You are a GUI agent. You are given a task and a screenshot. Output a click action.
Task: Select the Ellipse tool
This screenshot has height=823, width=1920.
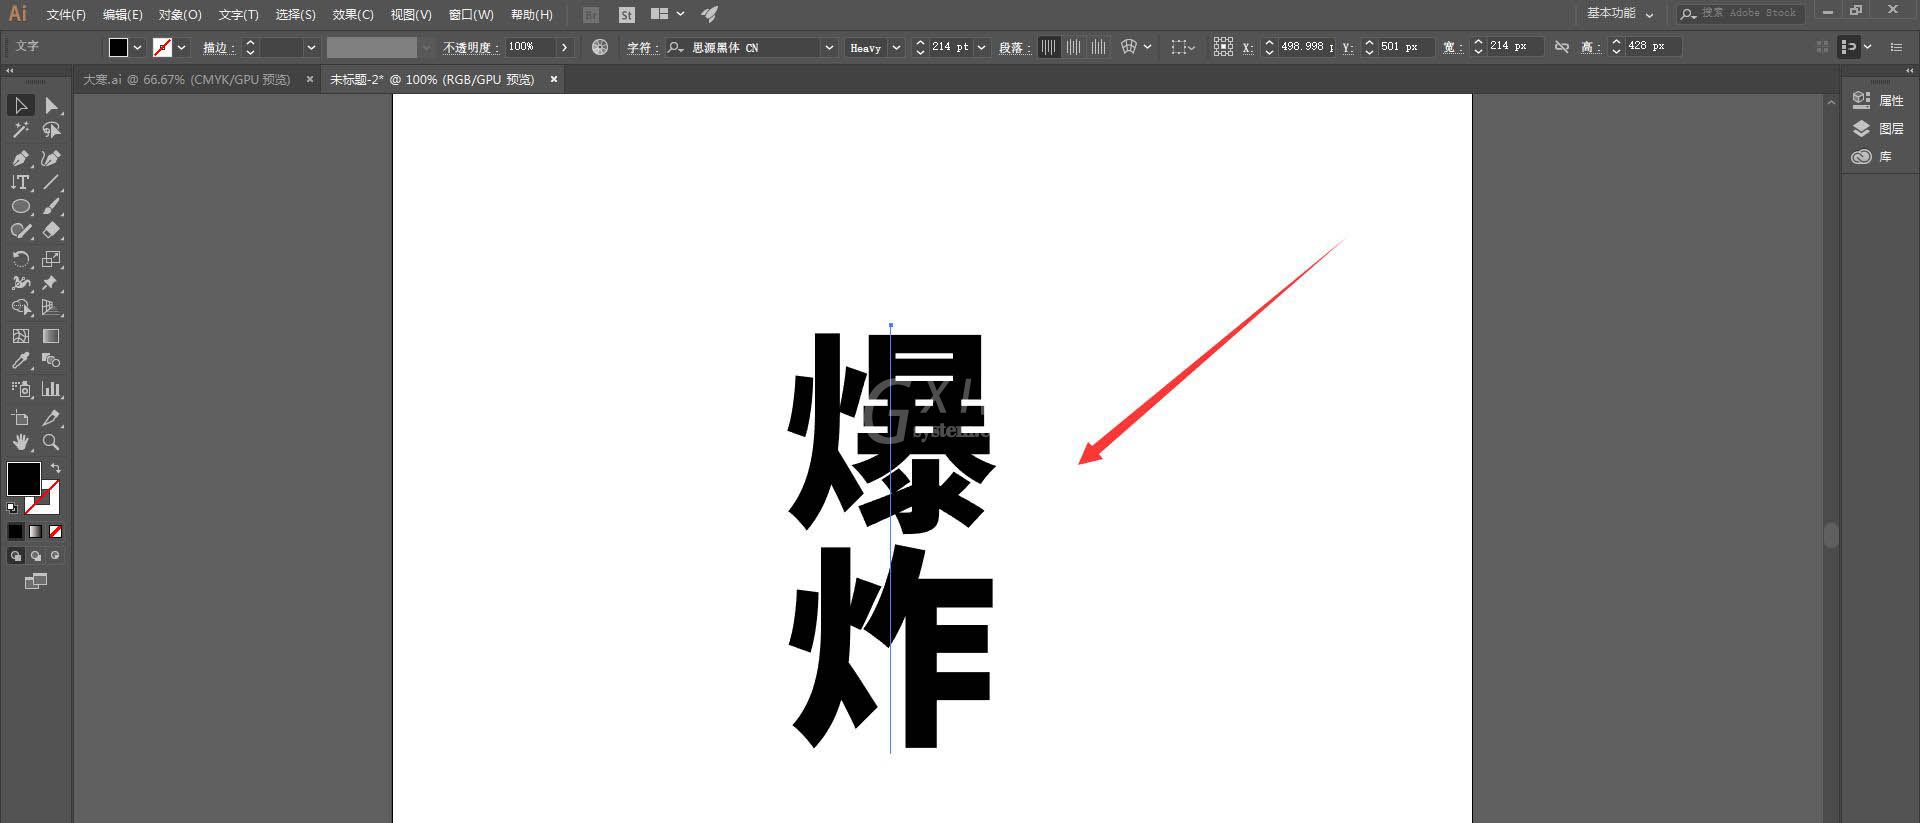point(21,206)
